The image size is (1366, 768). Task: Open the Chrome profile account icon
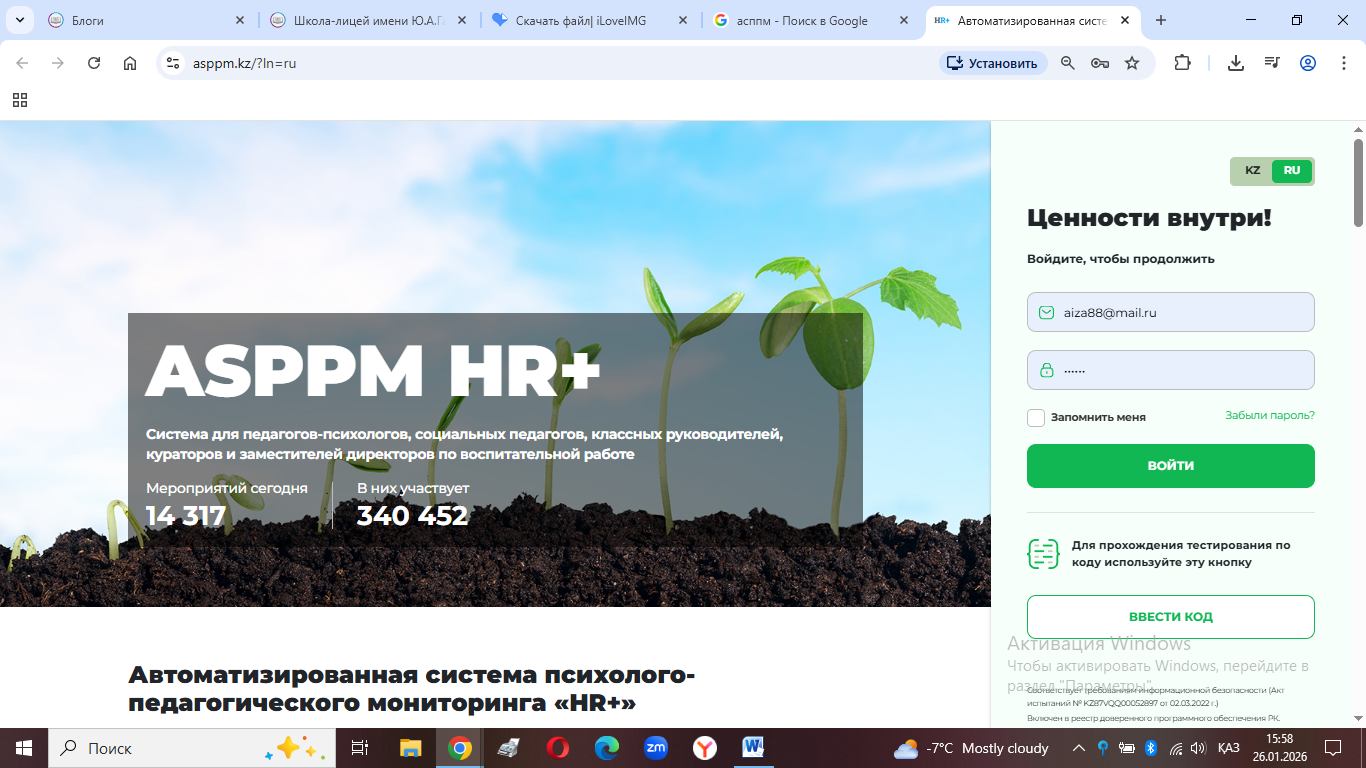[1308, 62]
